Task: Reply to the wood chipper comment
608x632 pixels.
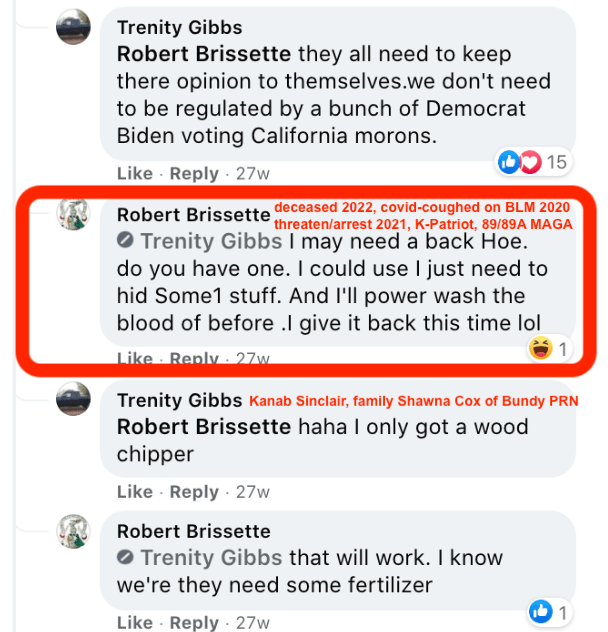Action: [194, 492]
